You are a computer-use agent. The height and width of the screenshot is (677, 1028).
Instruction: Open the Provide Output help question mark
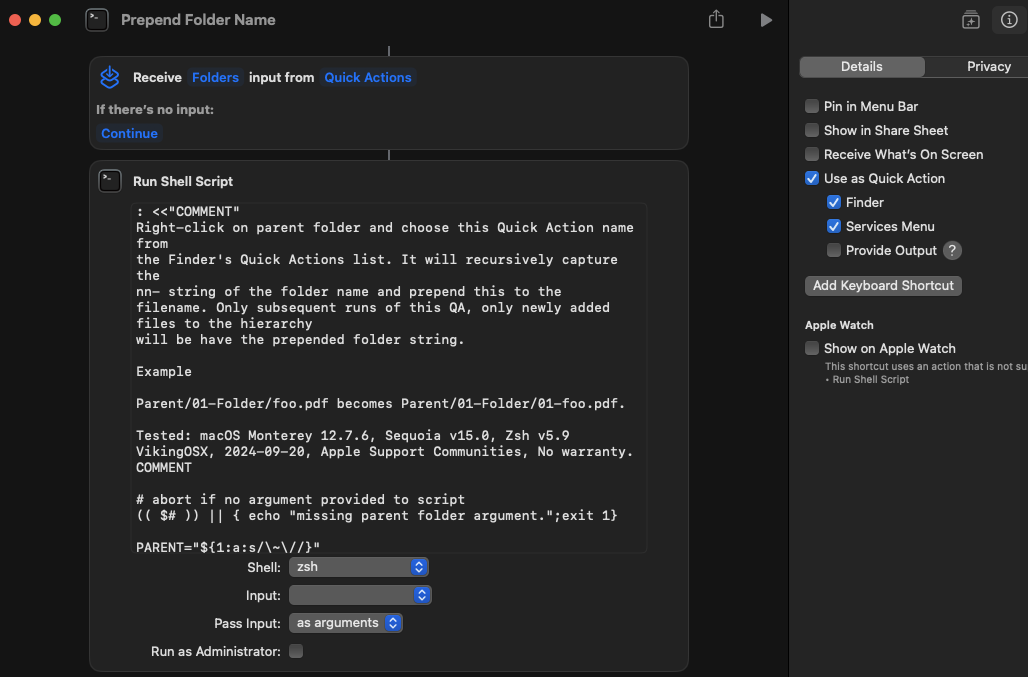(x=952, y=251)
